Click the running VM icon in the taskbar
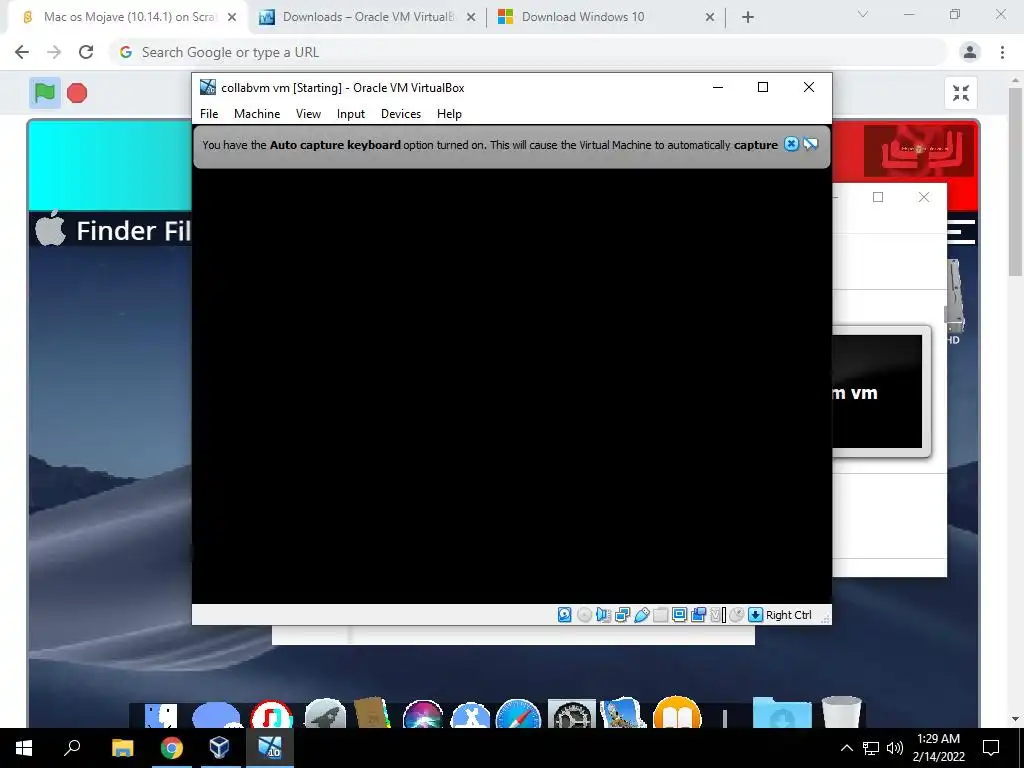The height and width of the screenshot is (768, 1024). click(270, 748)
